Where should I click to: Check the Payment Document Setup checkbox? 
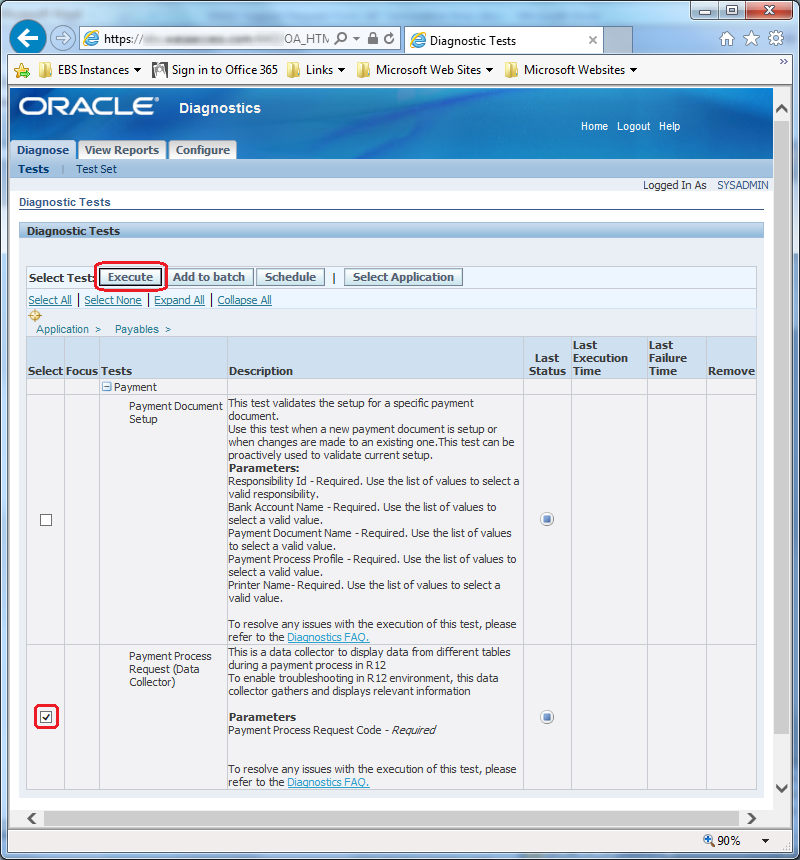[x=46, y=520]
